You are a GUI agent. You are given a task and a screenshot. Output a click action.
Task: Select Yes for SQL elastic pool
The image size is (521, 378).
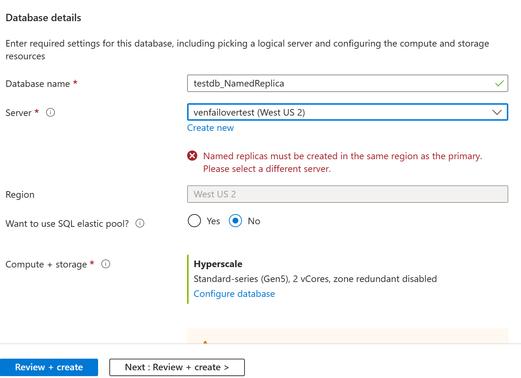point(194,221)
